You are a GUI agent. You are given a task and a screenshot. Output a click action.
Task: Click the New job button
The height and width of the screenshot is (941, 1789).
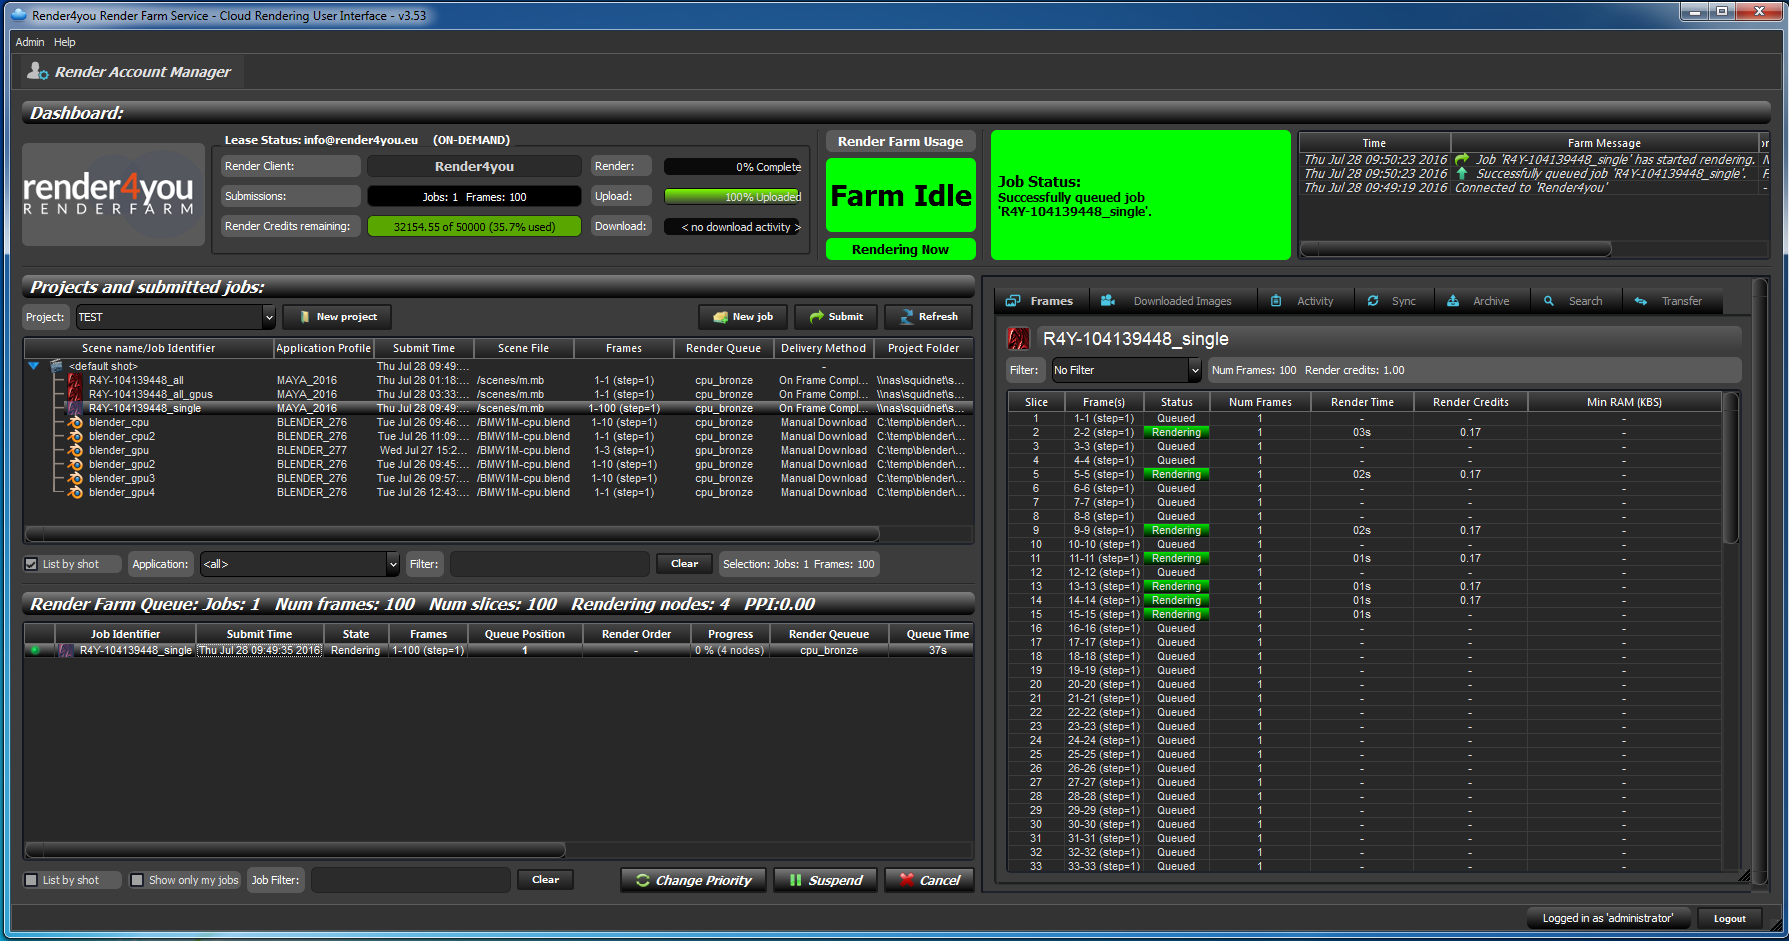(x=743, y=317)
